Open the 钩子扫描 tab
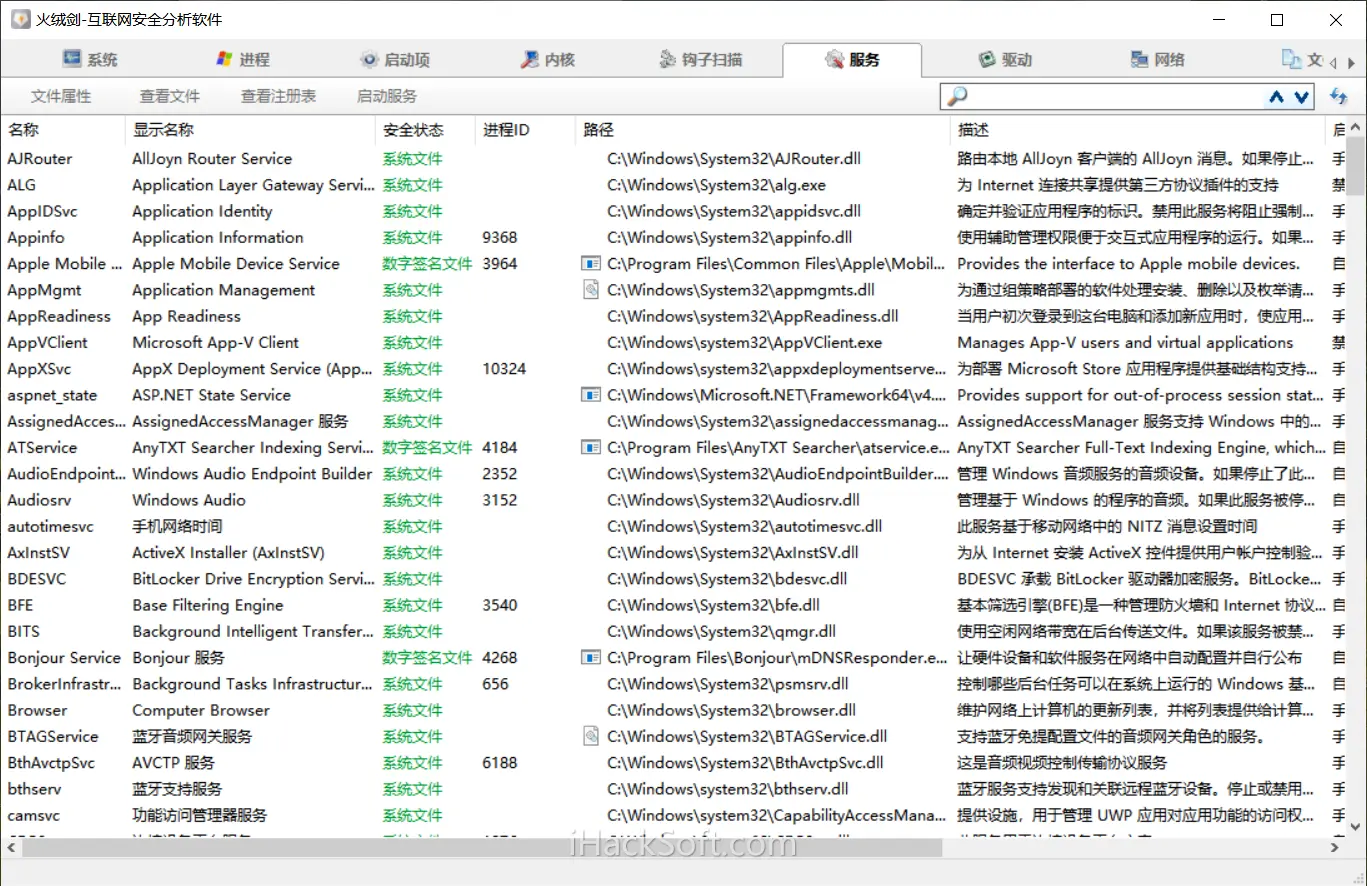This screenshot has height=886, width=1367. [x=700, y=60]
